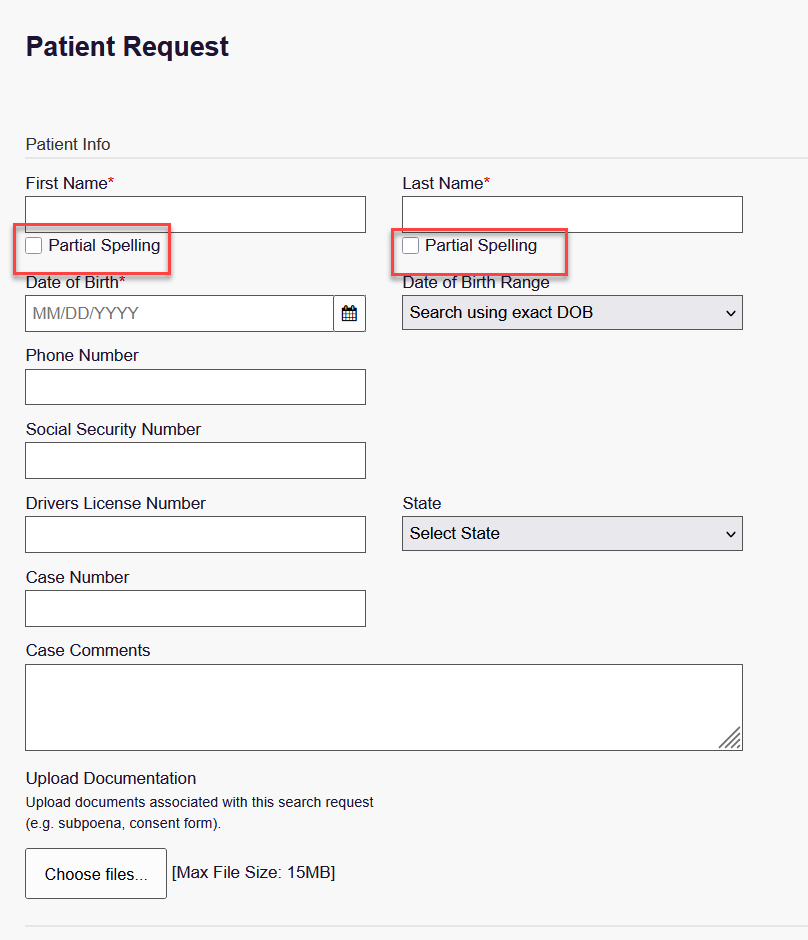Screen dimensions: 808x940
Task: Enable Partial Spelling under First Name
Action: (34, 245)
